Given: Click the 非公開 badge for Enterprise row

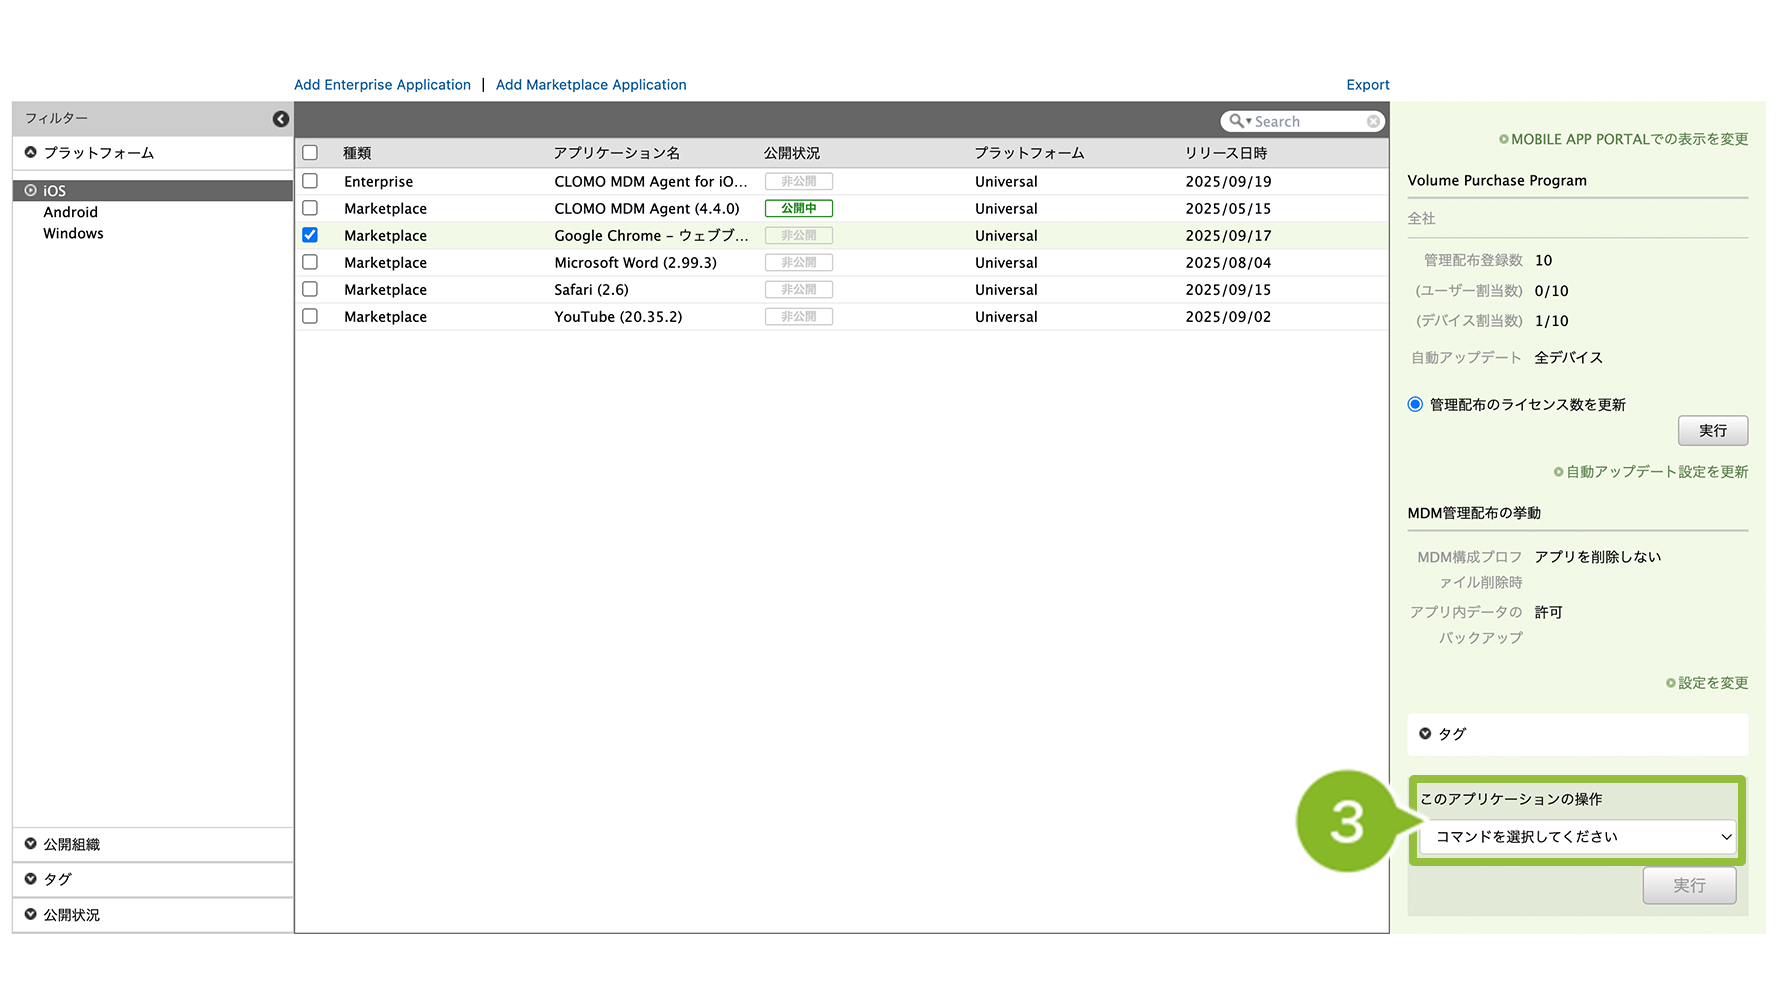Looking at the screenshot, I should pos(798,182).
